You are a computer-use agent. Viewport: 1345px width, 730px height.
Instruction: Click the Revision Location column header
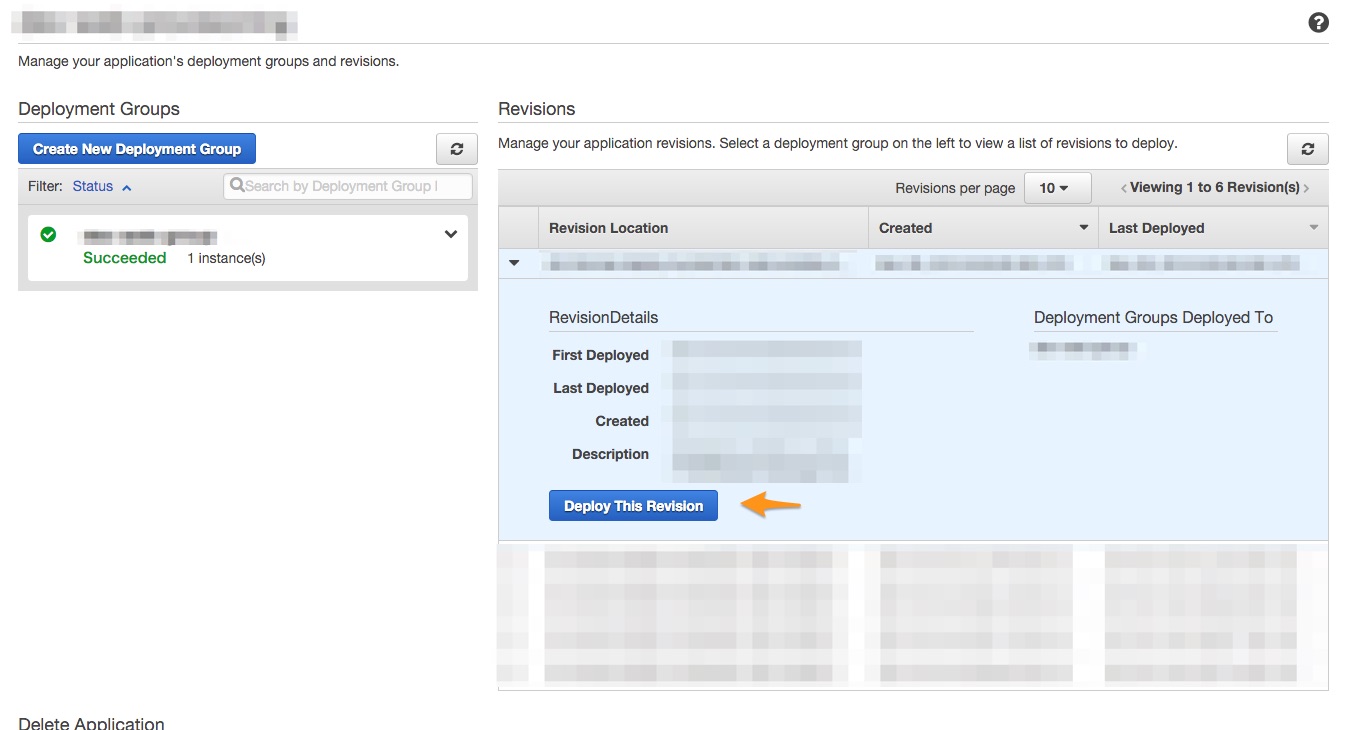(608, 227)
